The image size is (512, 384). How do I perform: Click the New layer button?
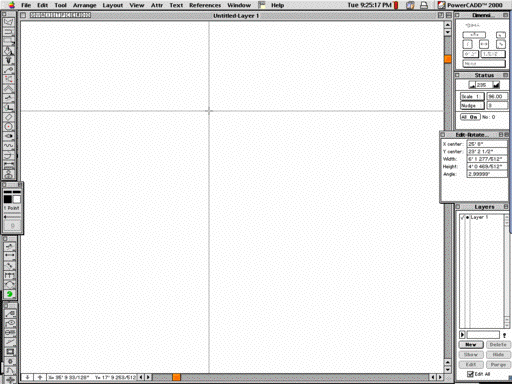pos(471,344)
